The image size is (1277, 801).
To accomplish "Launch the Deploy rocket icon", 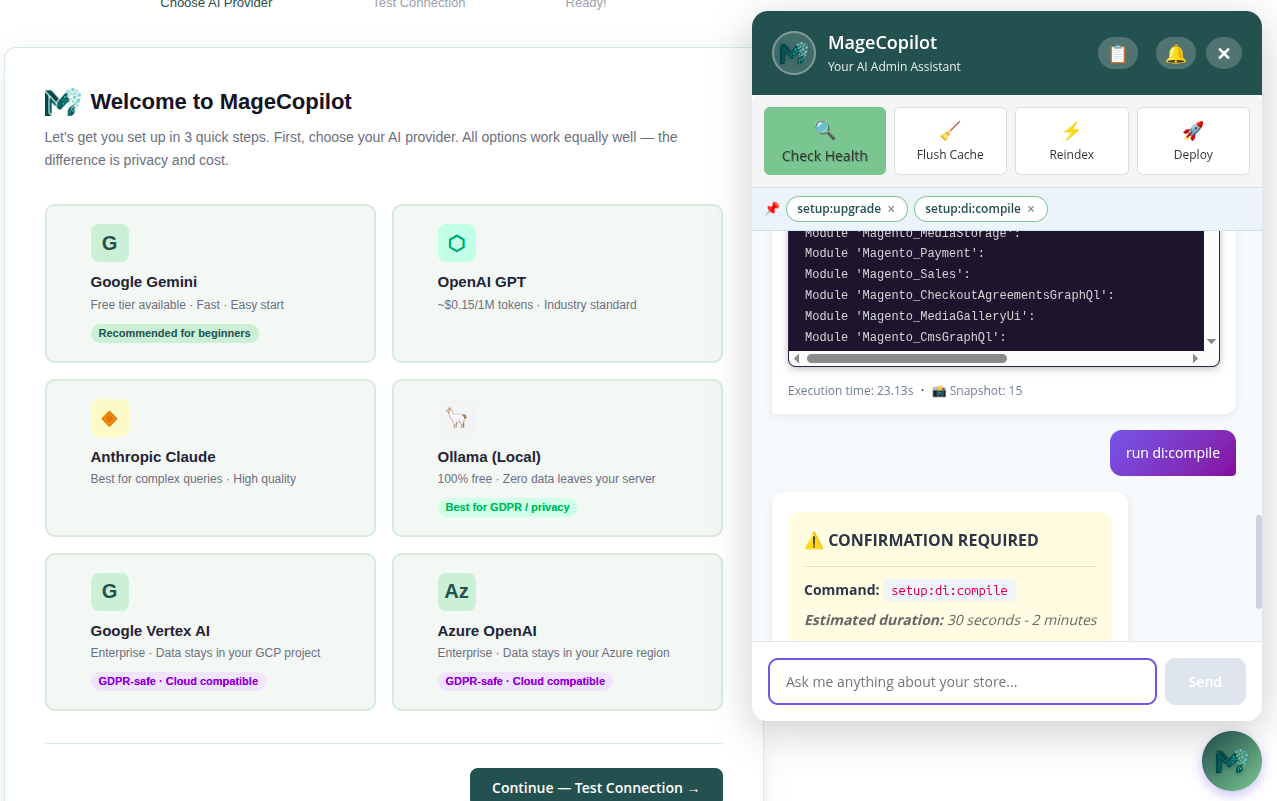I will click(1192, 131).
